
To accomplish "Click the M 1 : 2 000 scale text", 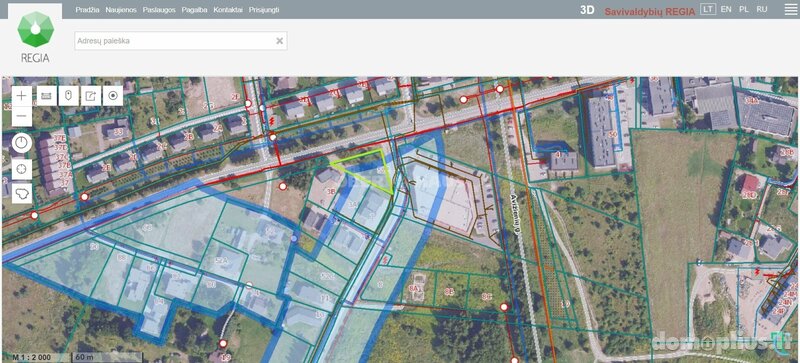I will click(x=32, y=357).
